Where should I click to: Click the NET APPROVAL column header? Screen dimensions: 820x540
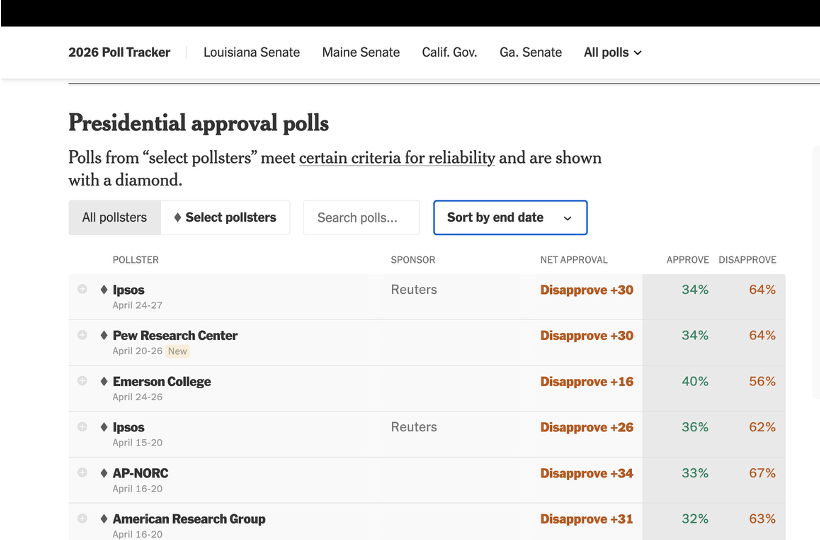[x=574, y=260]
